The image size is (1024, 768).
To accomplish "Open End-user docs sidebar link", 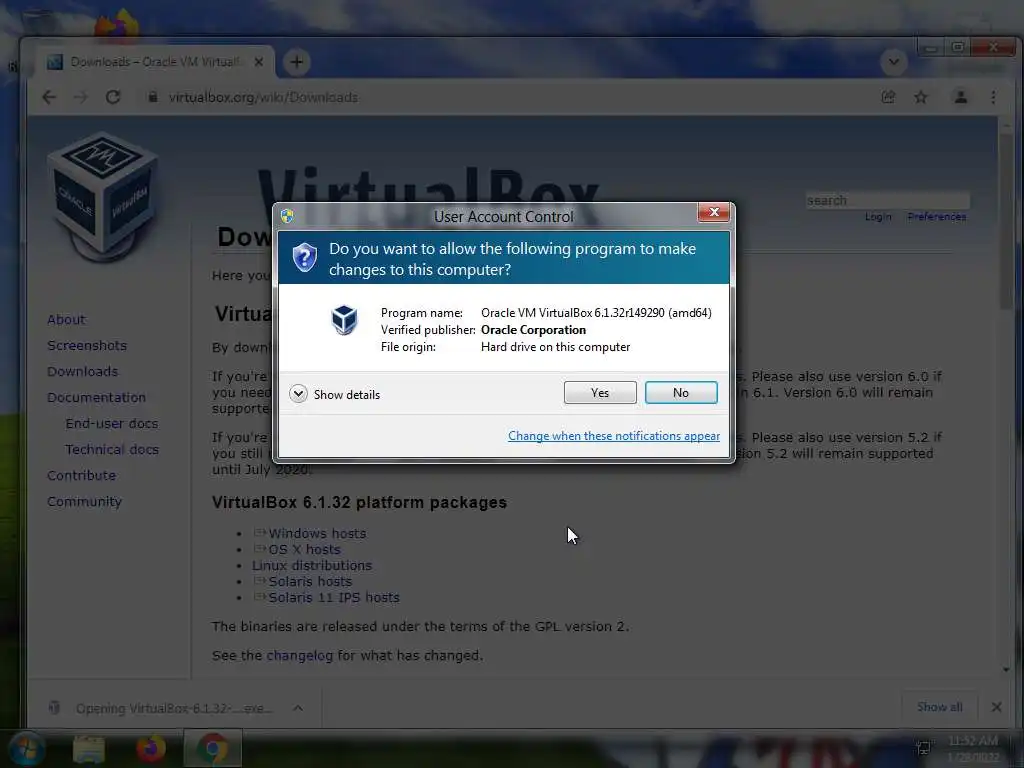I will tap(112, 424).
